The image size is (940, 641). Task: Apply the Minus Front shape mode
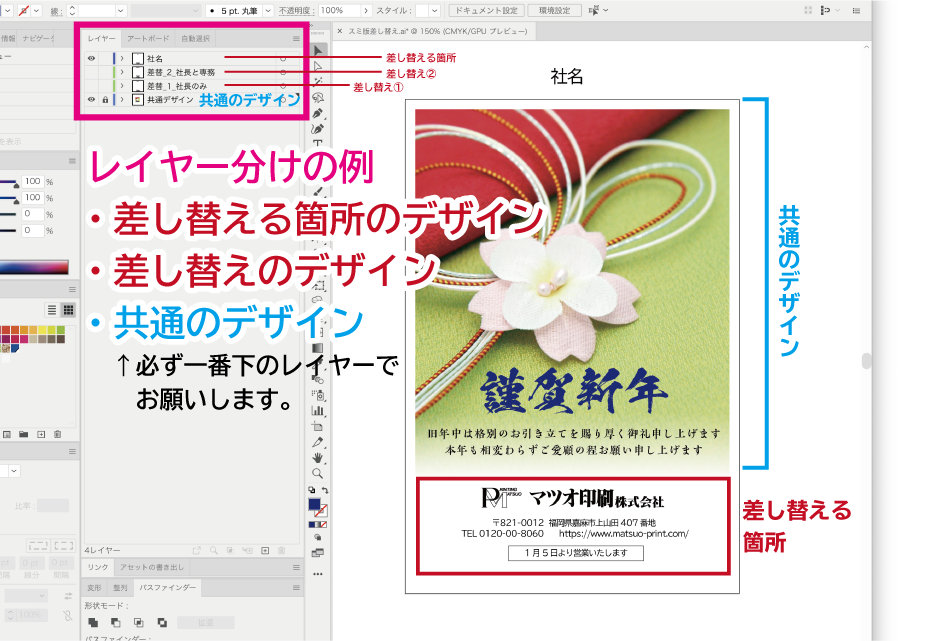pos(116,622)
